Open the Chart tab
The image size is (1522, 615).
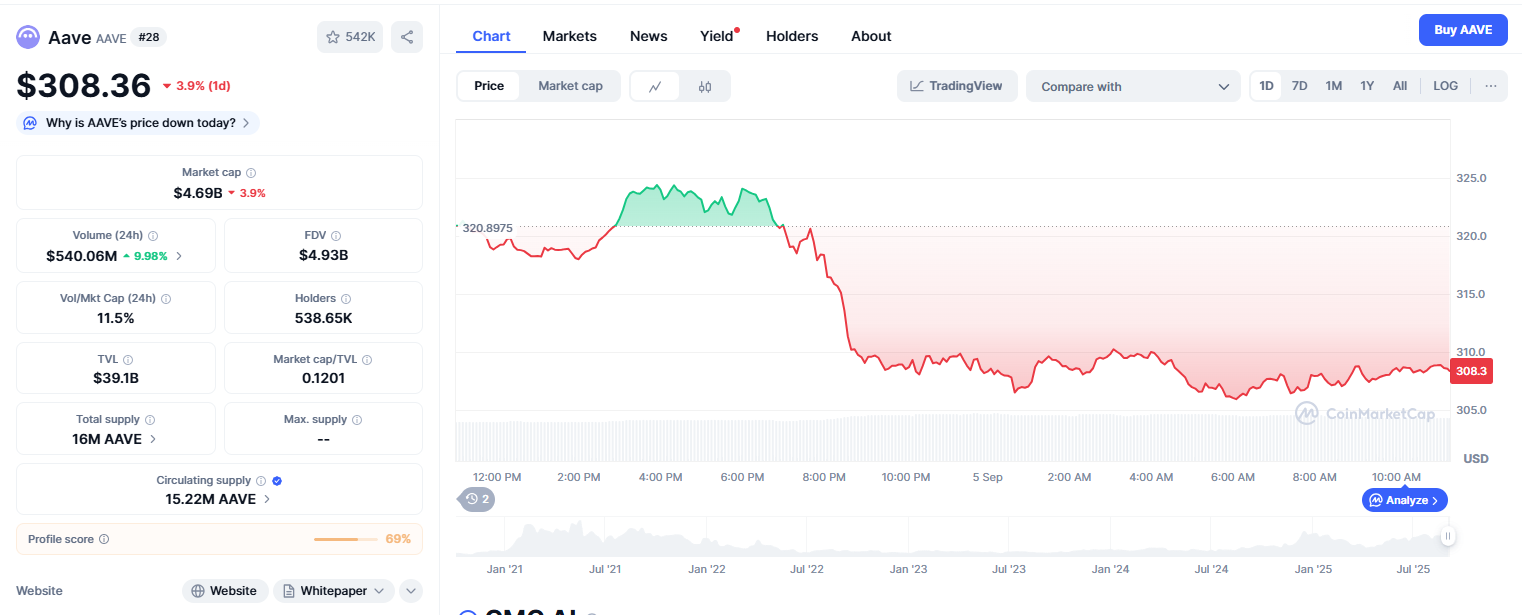[491, 36]
